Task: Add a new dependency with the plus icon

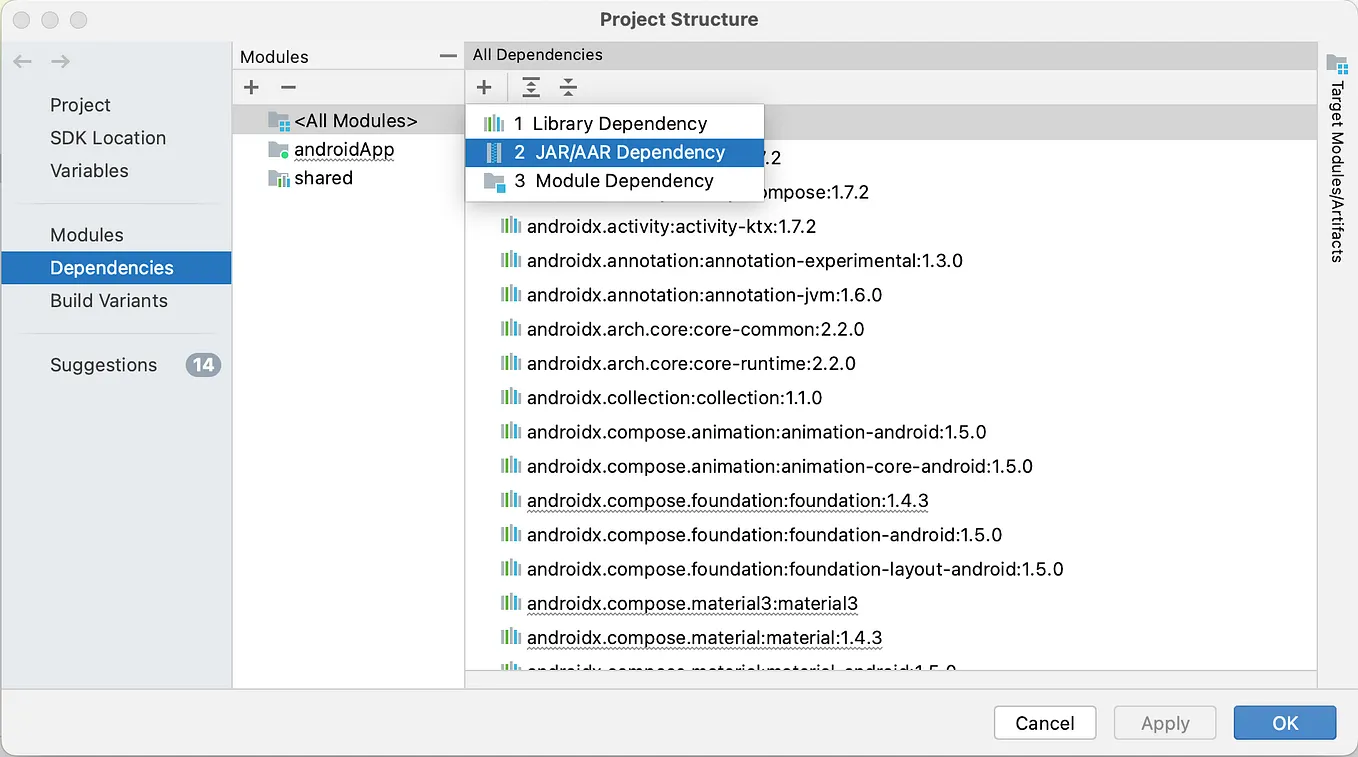Action: pyautogui.click(x=485, y=87)
